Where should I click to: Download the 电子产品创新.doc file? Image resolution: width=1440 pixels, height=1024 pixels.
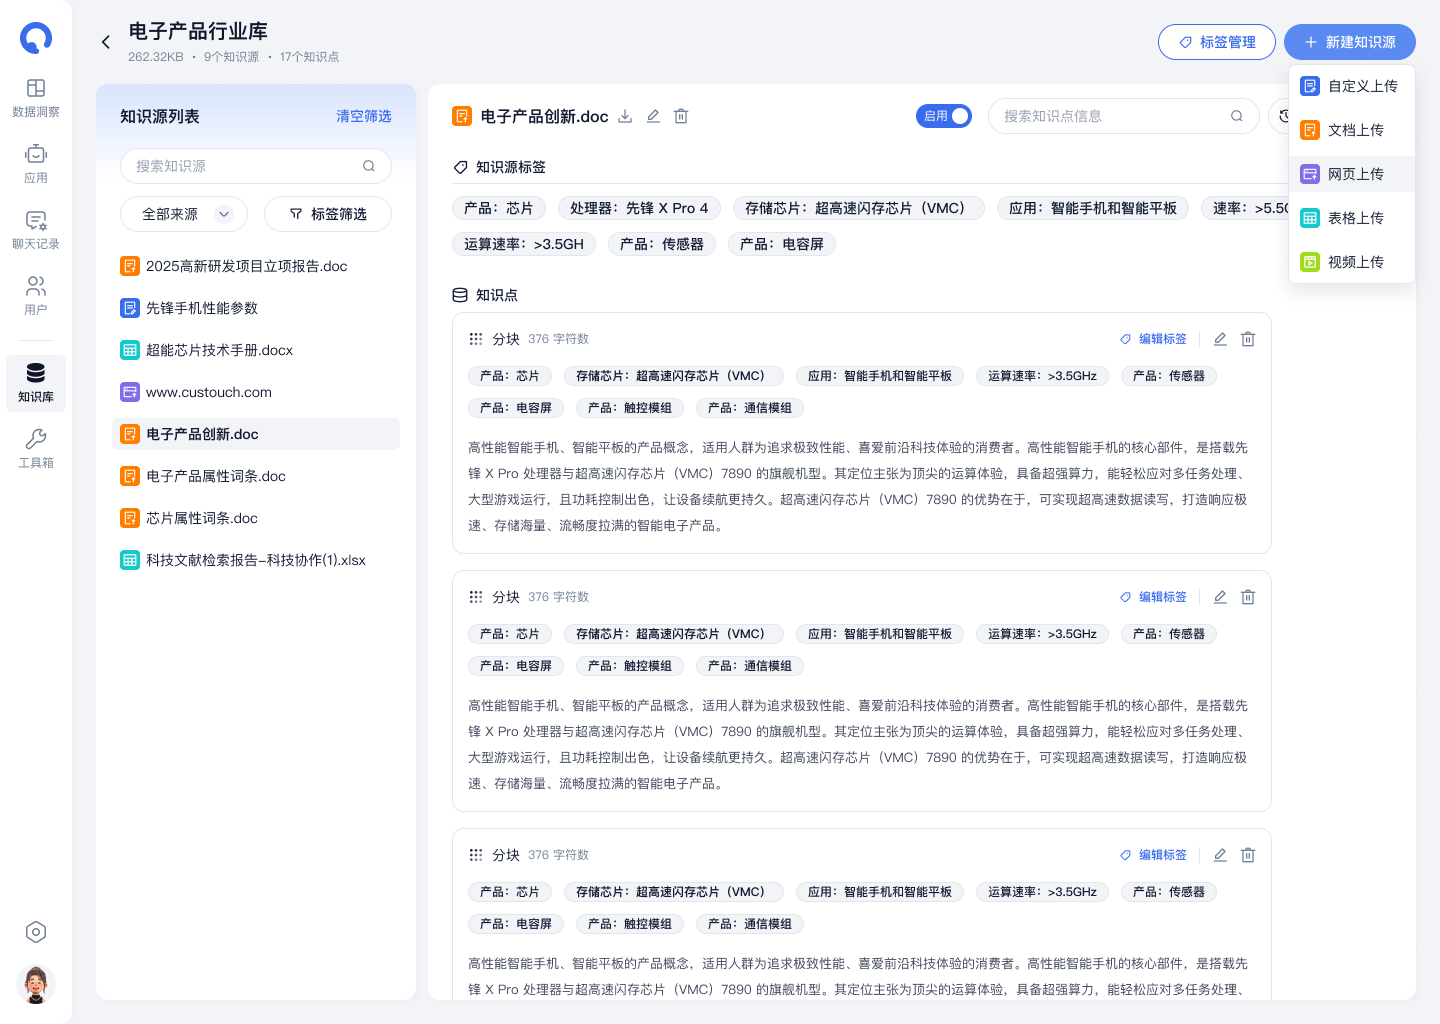[x=625, y=116]
